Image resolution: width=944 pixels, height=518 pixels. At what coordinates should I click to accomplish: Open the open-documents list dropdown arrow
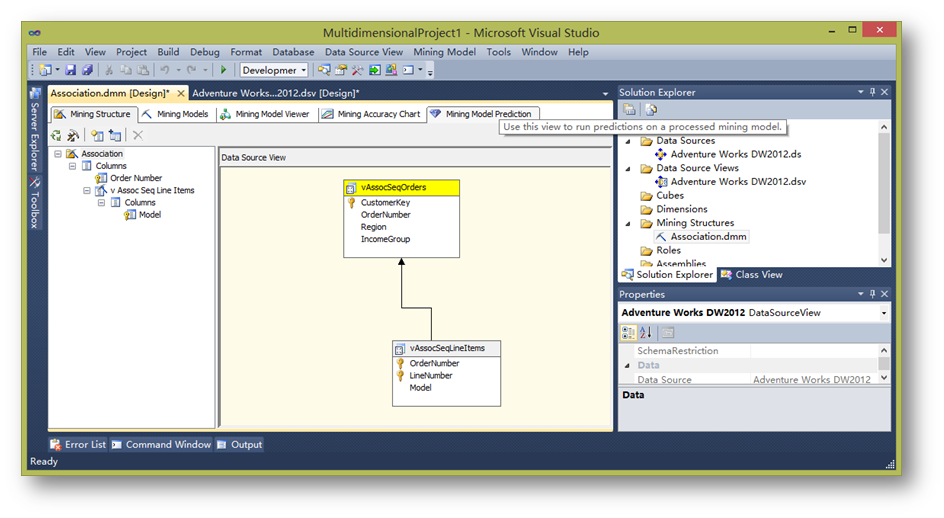605,94
